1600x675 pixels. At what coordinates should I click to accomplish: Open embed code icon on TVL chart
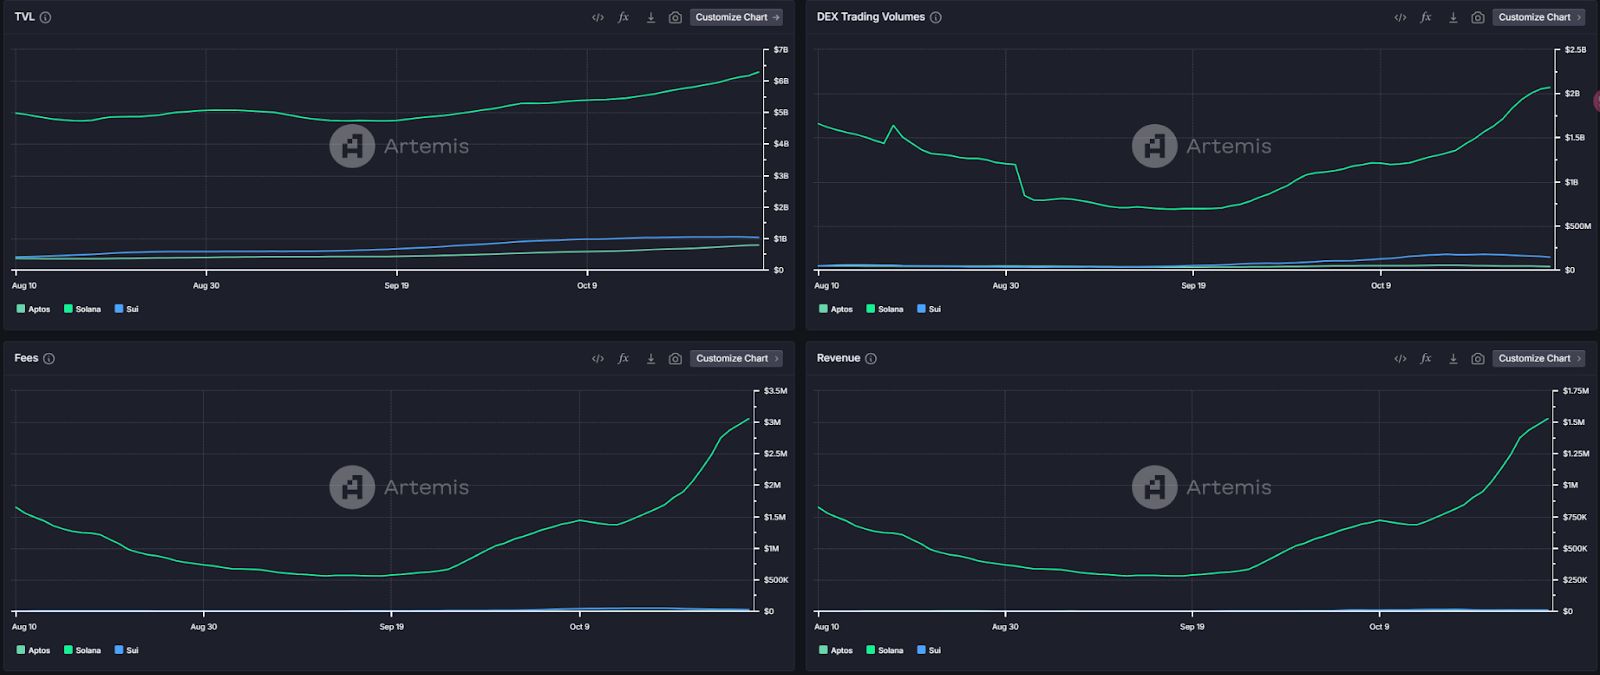click(x=598, y=17)
